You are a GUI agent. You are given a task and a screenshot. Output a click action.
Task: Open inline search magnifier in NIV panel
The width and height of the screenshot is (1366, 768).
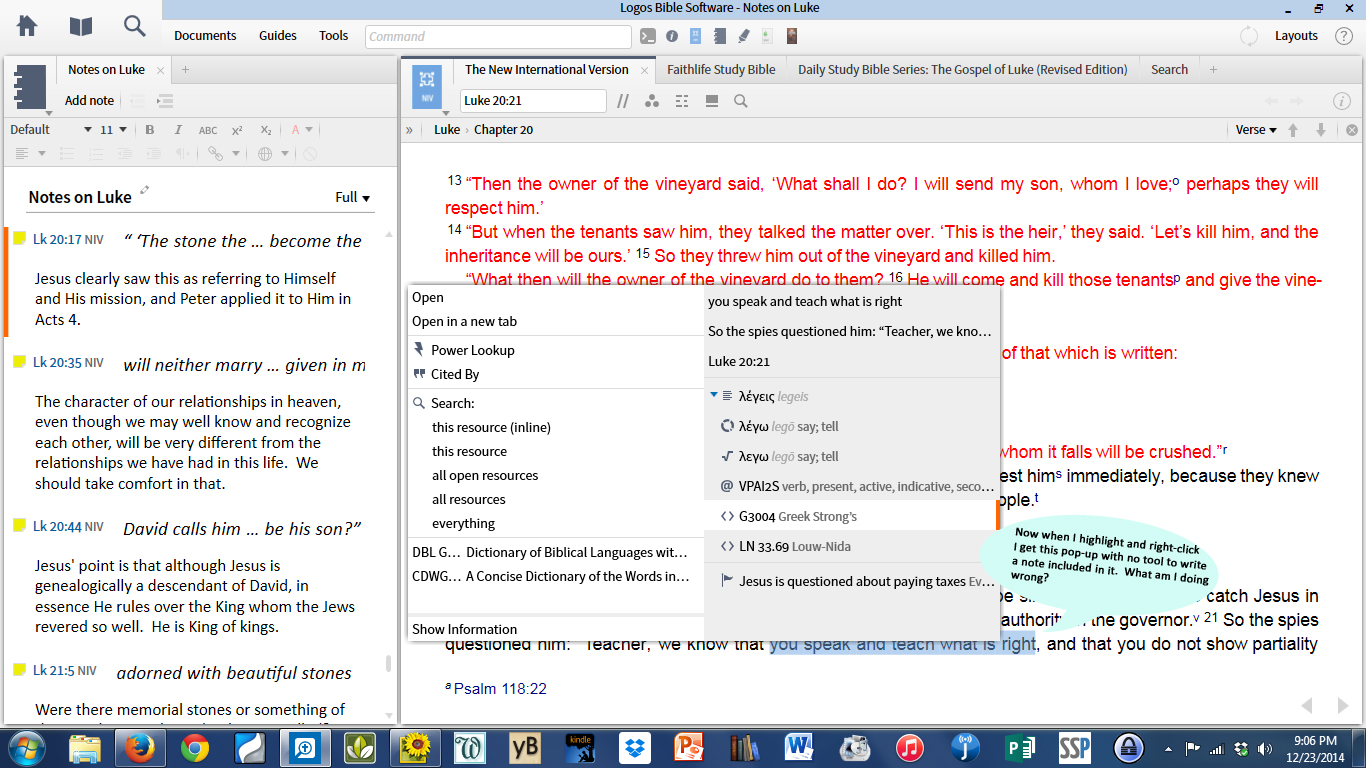741,101
